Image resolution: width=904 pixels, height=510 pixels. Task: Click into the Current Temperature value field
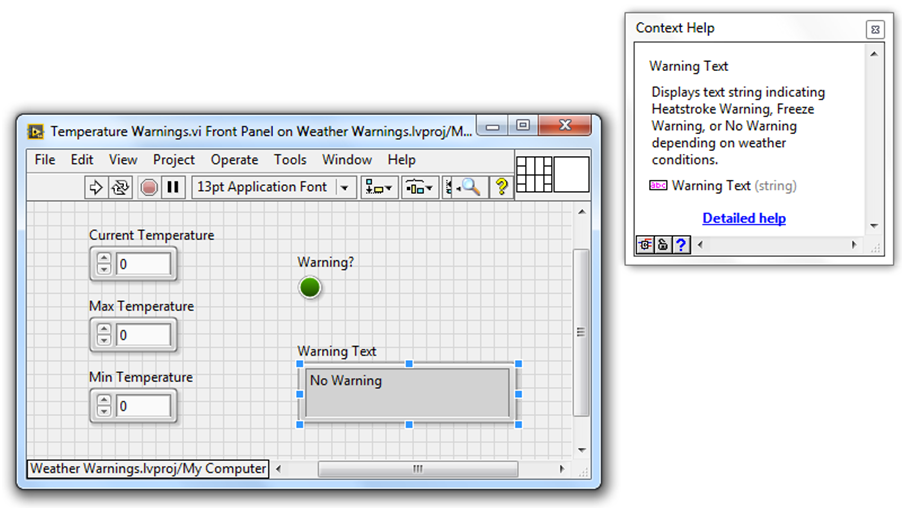click(x=143, y=265)
